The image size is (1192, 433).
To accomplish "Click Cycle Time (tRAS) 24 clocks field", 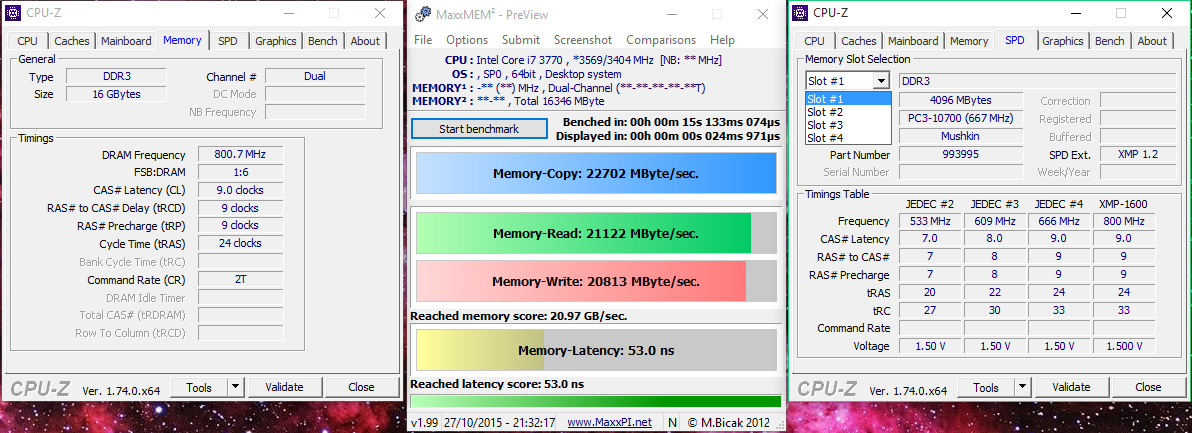I will (240, 243).
